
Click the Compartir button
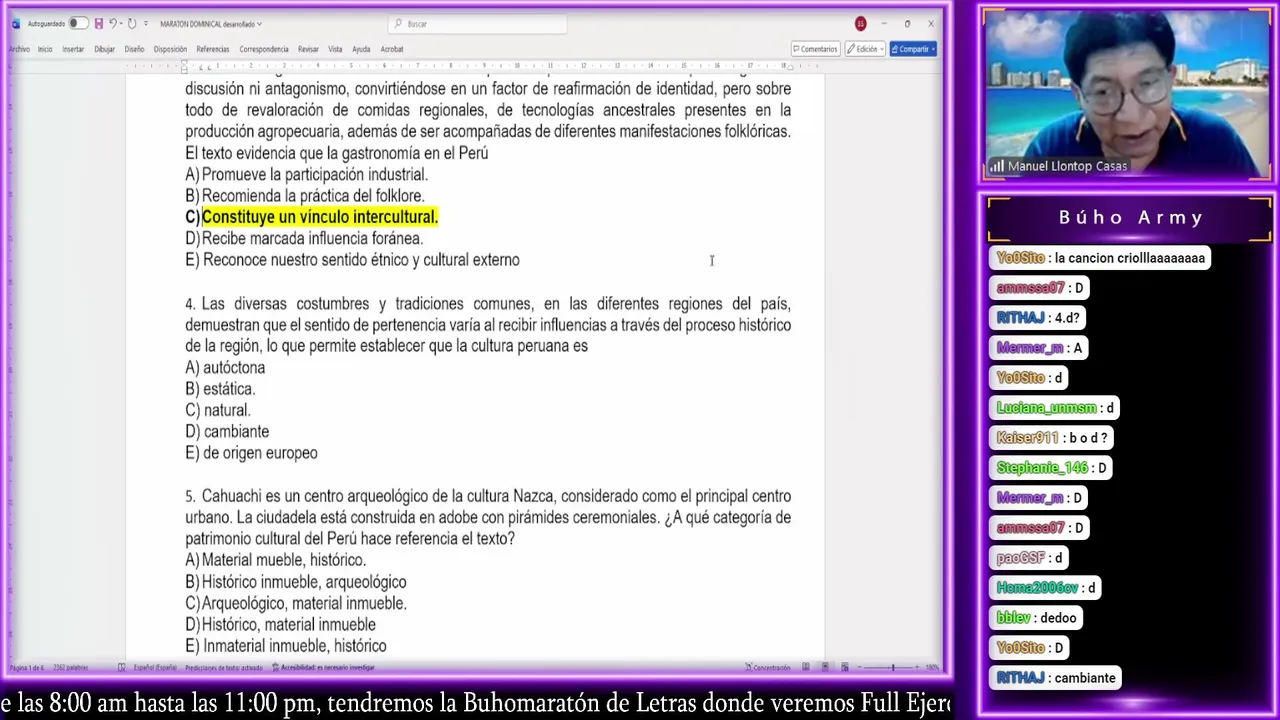(x=913, y=49)
